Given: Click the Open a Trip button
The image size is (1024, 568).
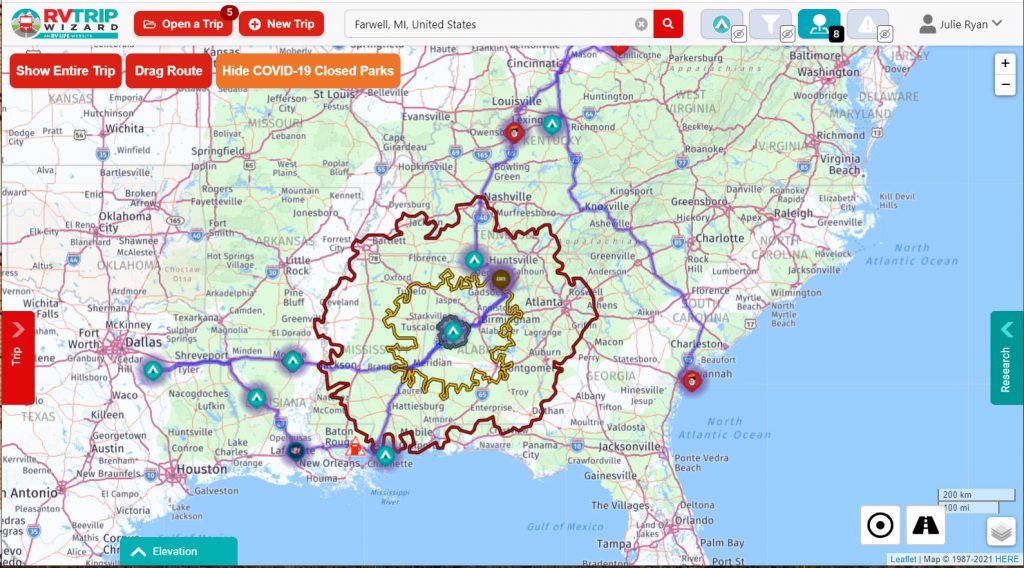Looking at the screenshot, I should [x=184, y=24].
